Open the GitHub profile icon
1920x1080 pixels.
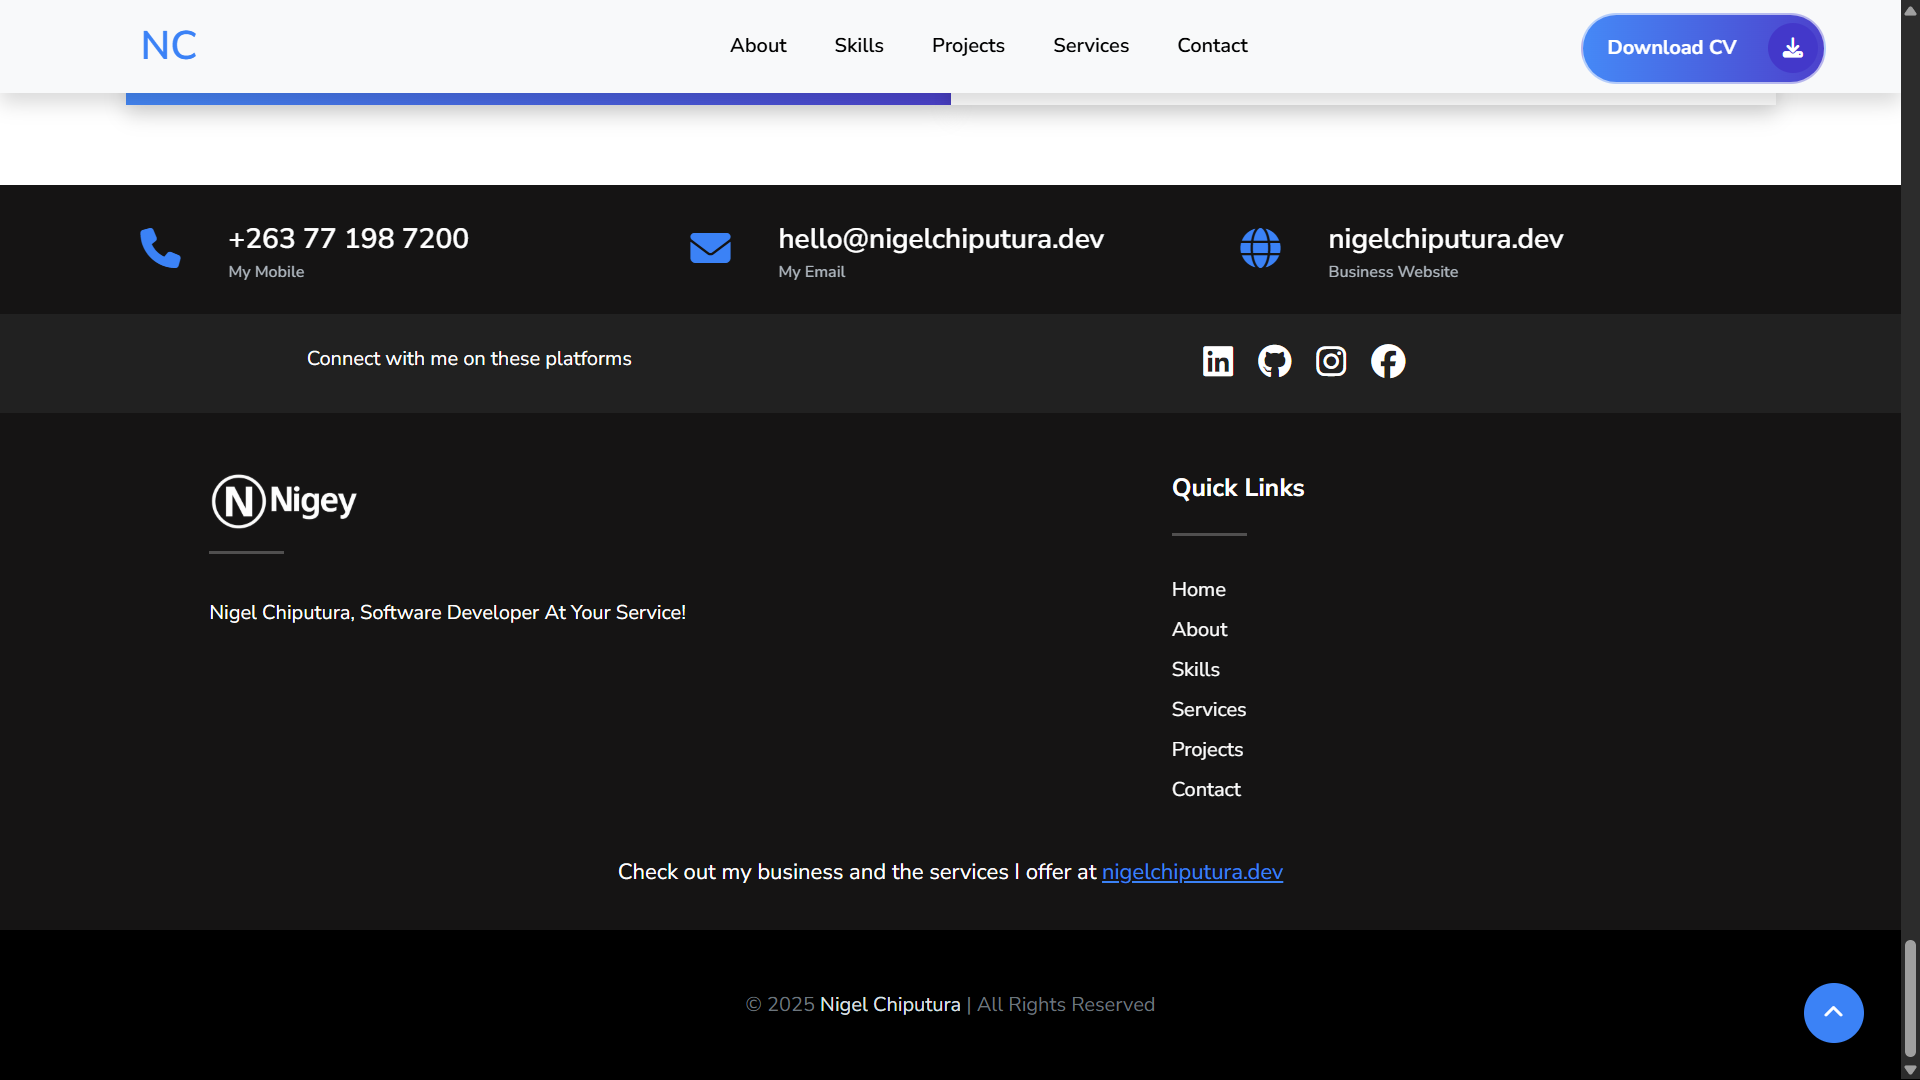[1274, 361]
